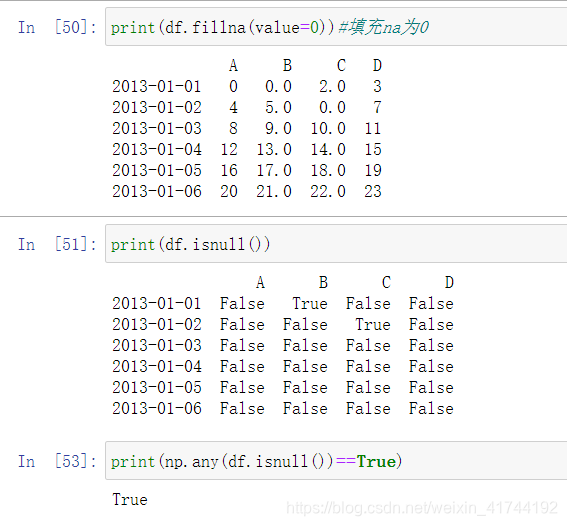This screenshot has height=526, width=567.
Task: Click True under column C in isnull output
Action: tap(373, 324)
